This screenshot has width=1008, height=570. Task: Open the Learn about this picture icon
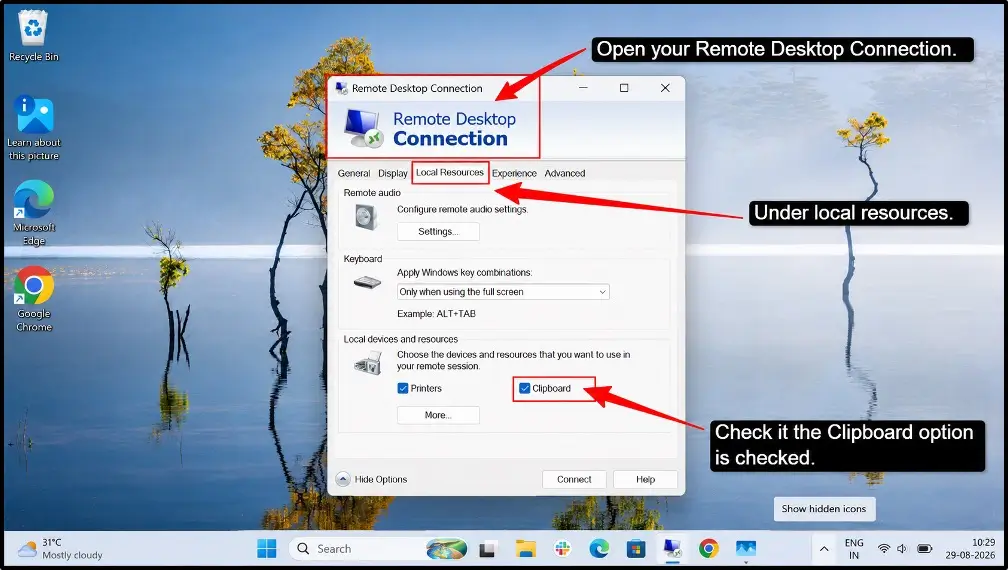(x=33, y=127)
